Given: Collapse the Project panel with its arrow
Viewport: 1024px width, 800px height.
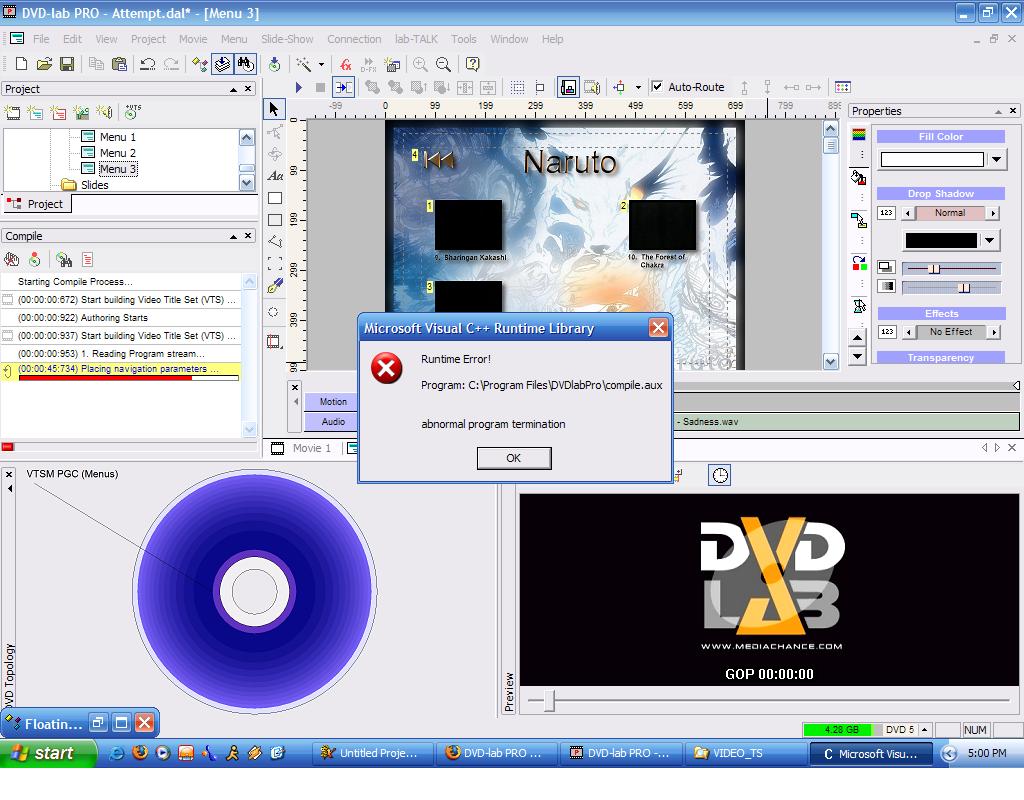Looking at the screenshot, I should 233,89.
